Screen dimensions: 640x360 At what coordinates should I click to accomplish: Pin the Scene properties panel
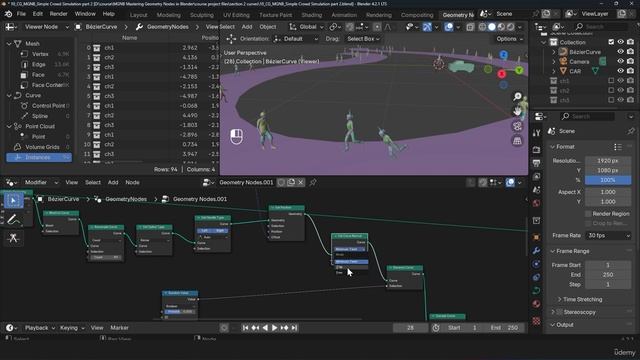point(631,131)
